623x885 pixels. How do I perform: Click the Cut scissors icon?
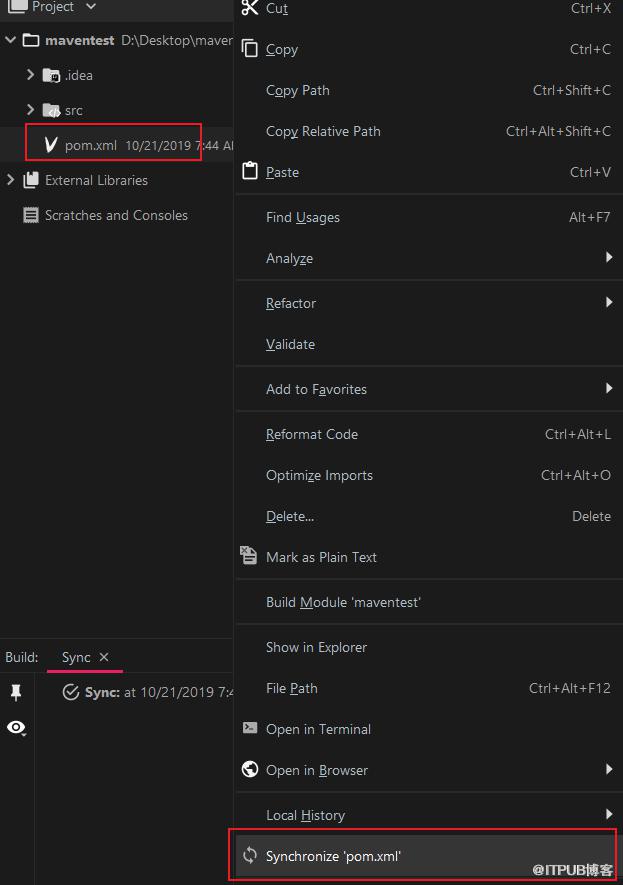pos(249,8)
